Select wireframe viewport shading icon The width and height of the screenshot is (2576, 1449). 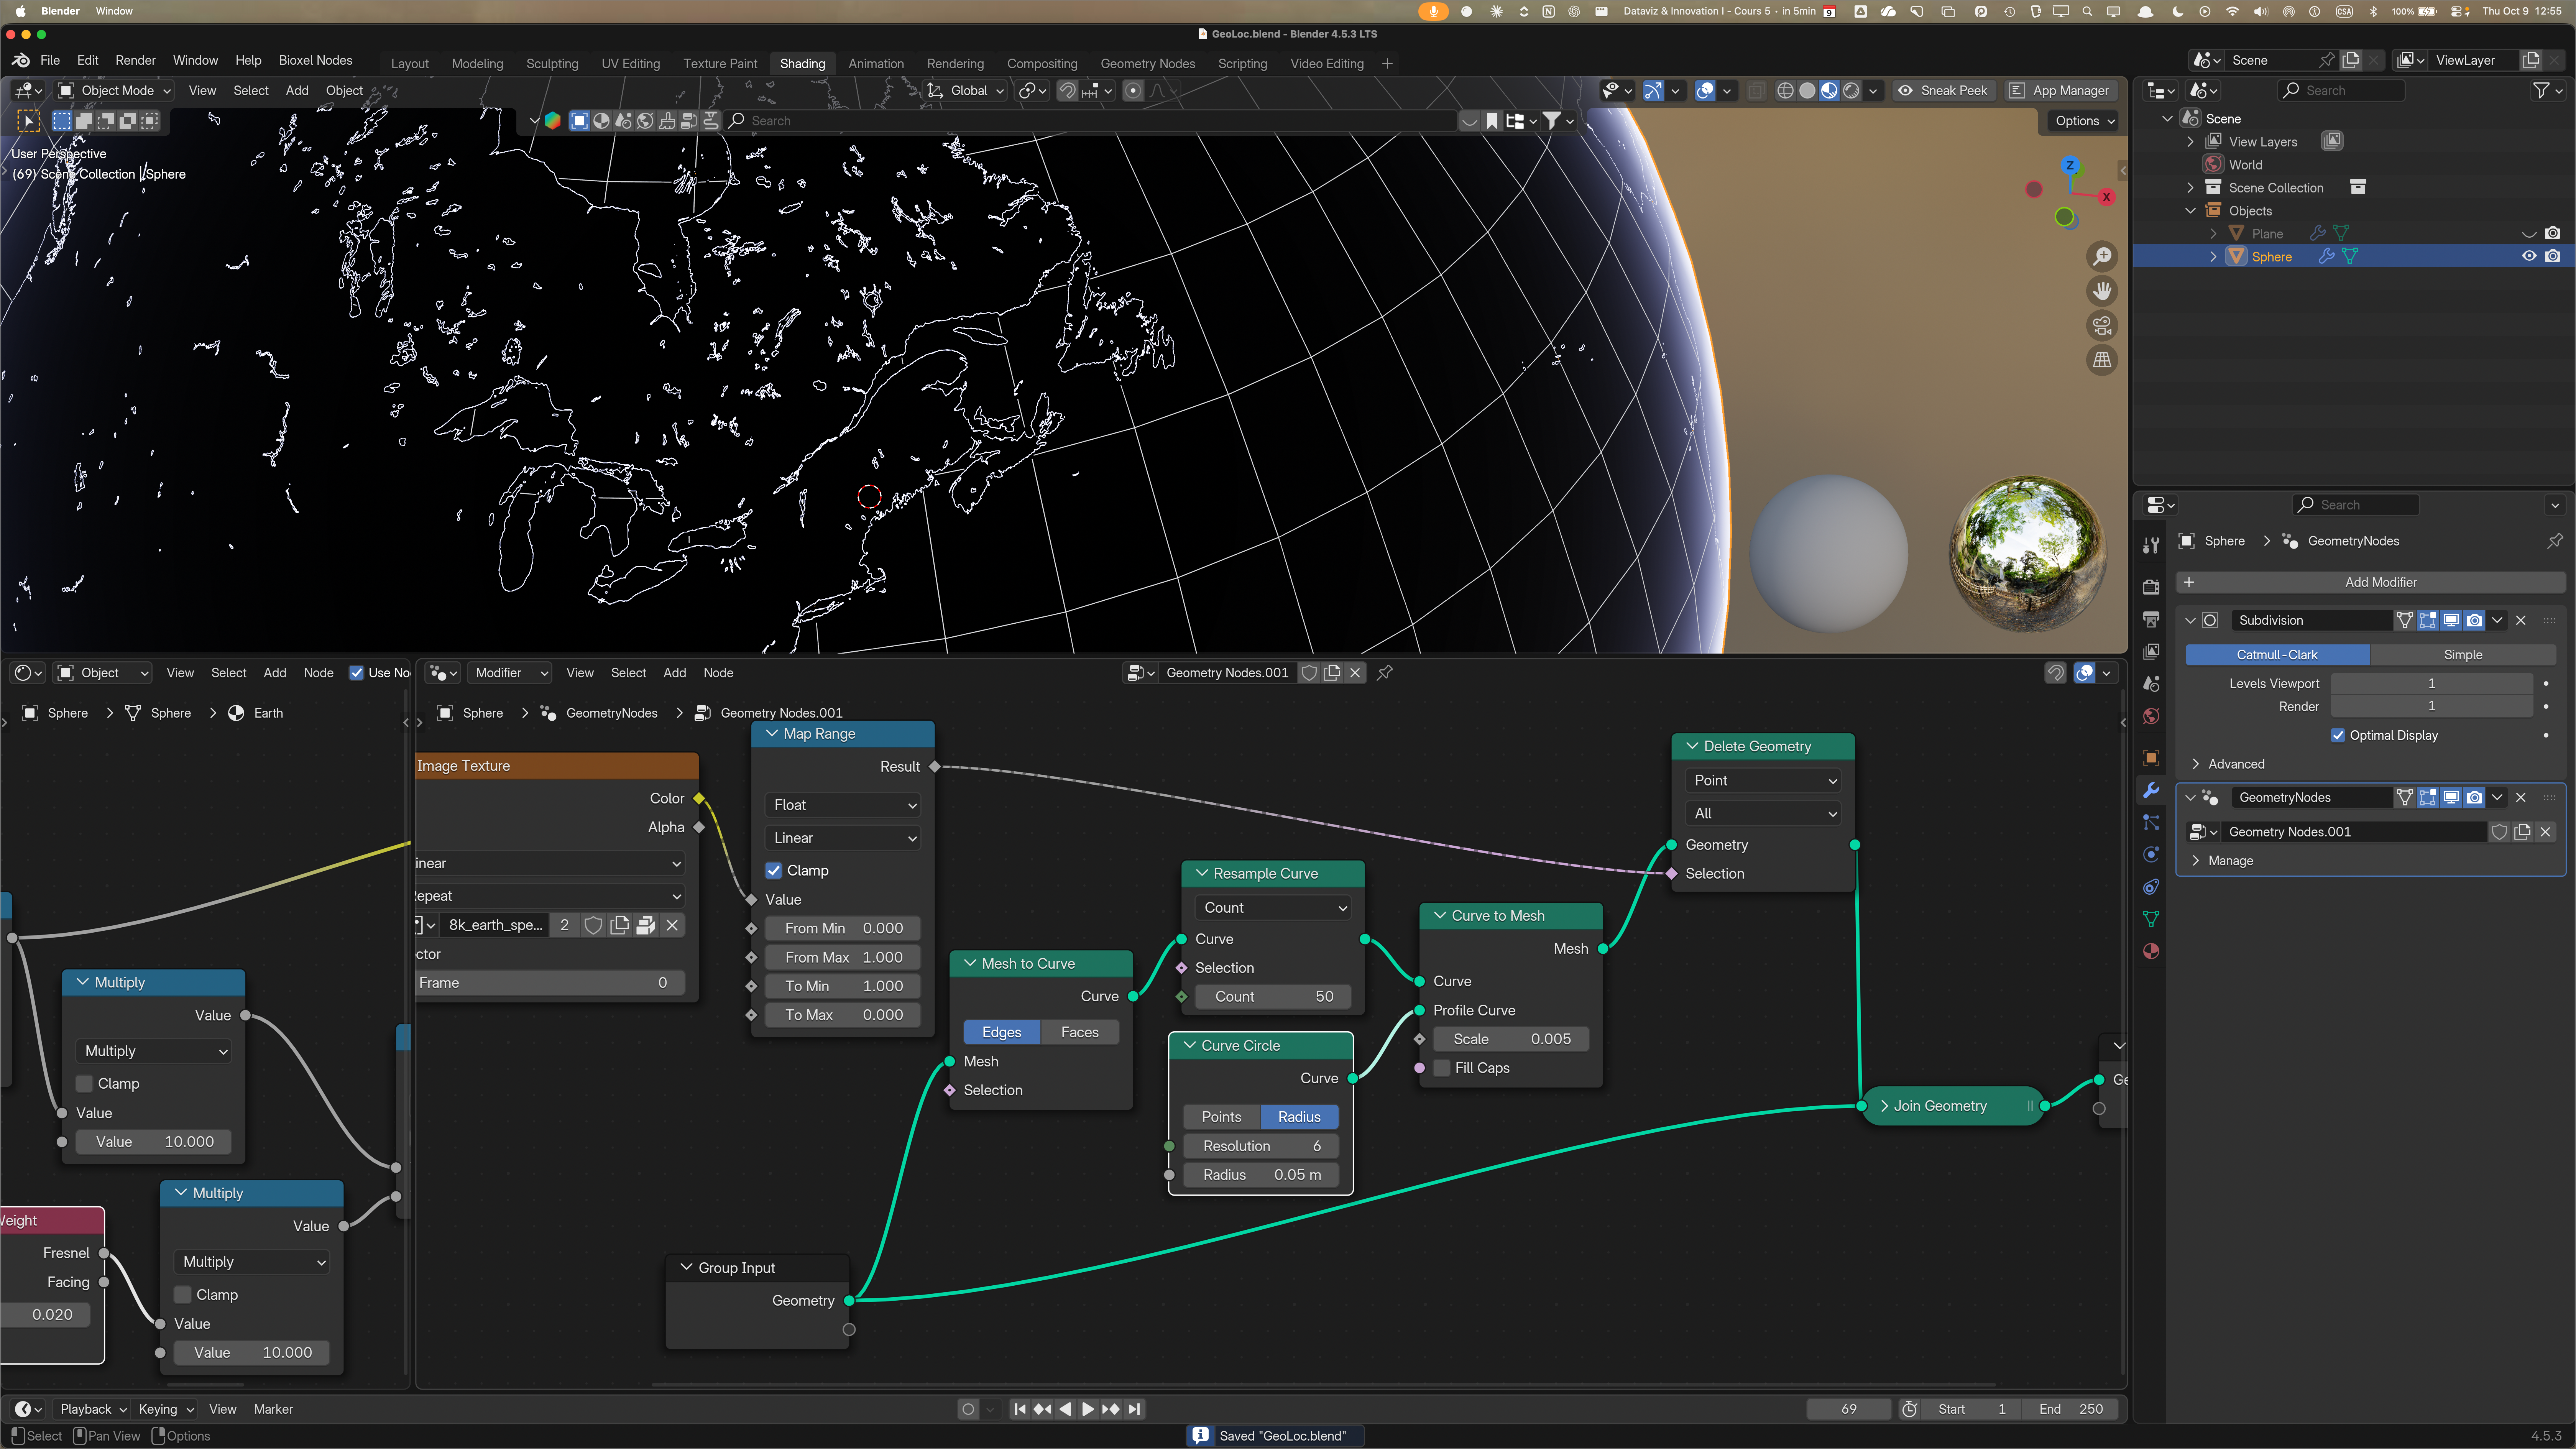pyautogui.click(x=1785, y=90)
